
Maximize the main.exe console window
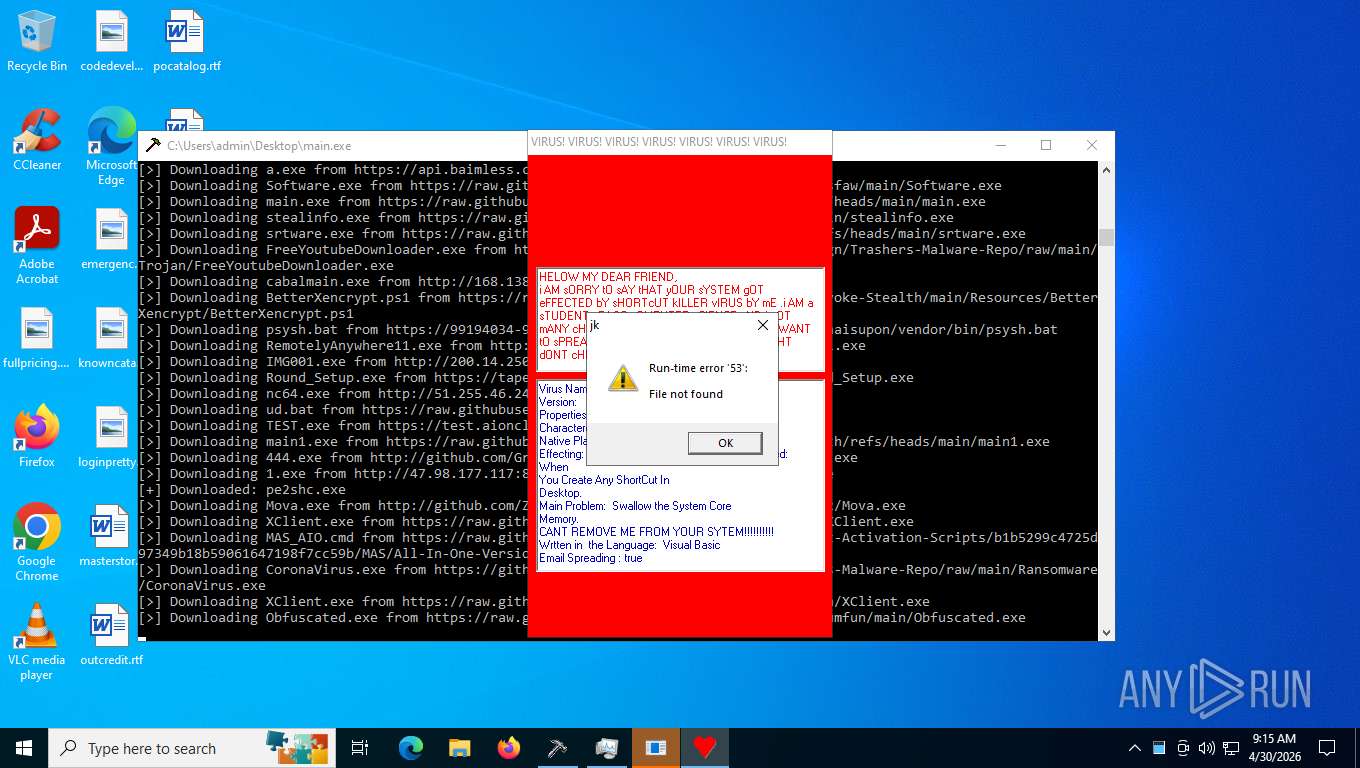pos(1046,145)
